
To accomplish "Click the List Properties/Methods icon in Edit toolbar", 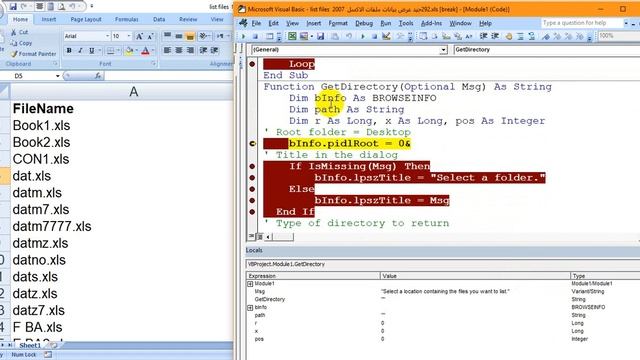I will pyautogui.click(x=423, y=37).
